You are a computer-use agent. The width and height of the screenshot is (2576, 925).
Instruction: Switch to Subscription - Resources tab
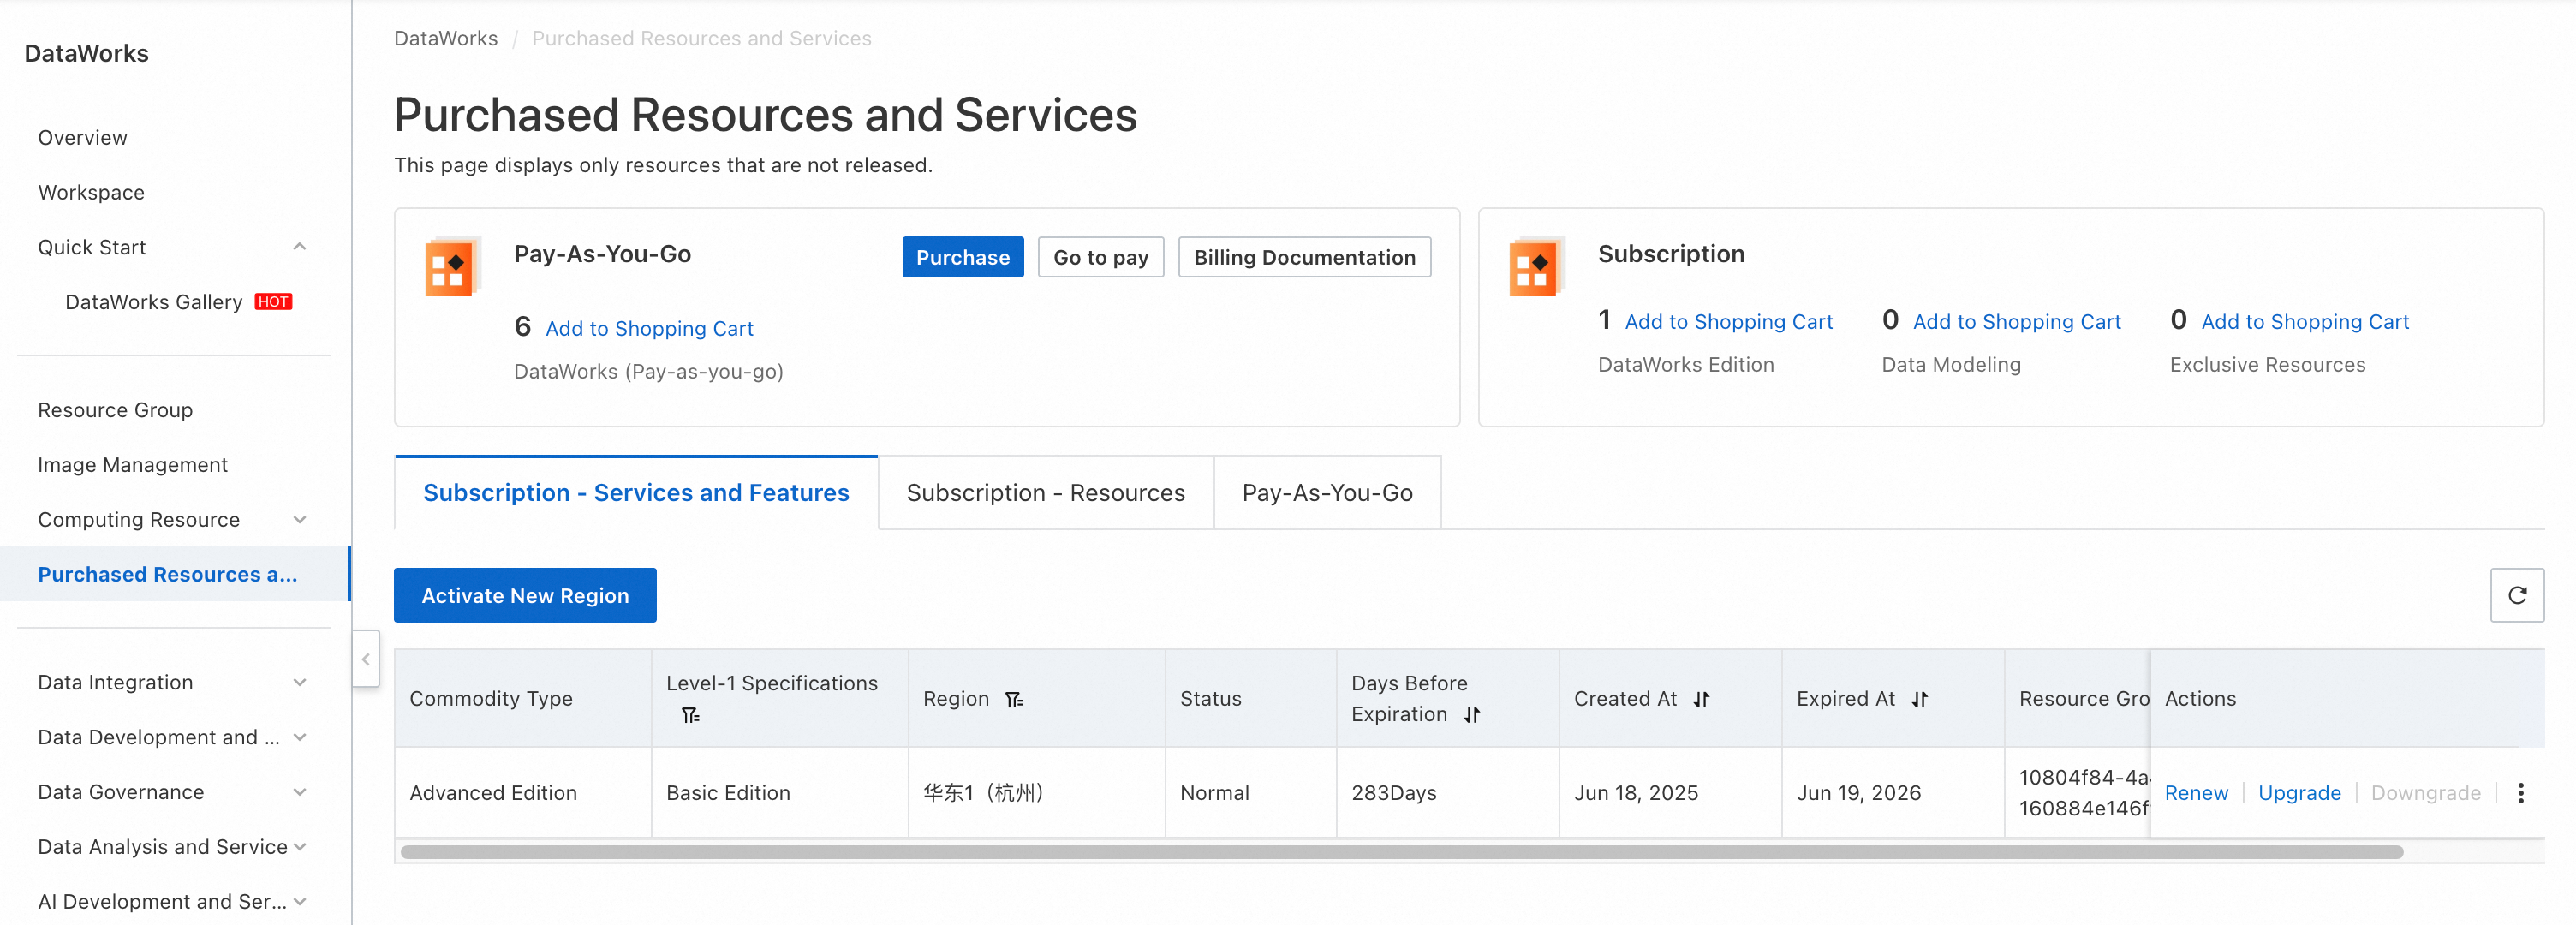click(1045, 493)
